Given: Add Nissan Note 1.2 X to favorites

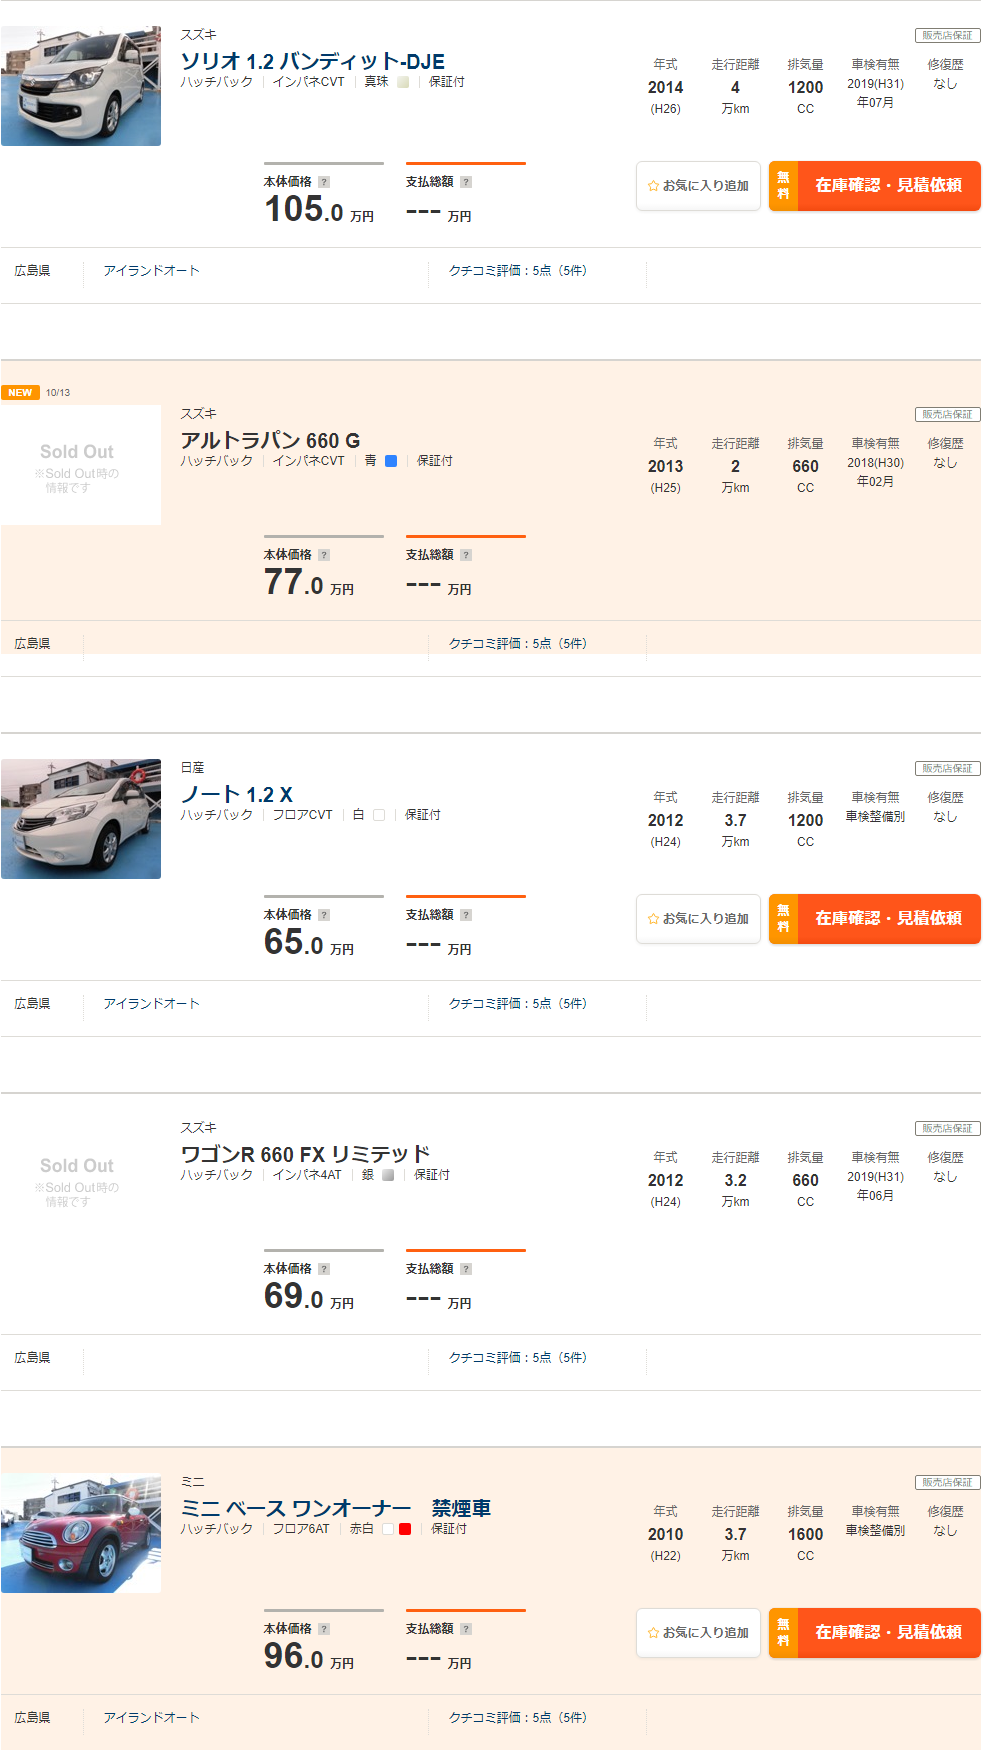Looking at the screenshot, I should [x=698, y=919].
